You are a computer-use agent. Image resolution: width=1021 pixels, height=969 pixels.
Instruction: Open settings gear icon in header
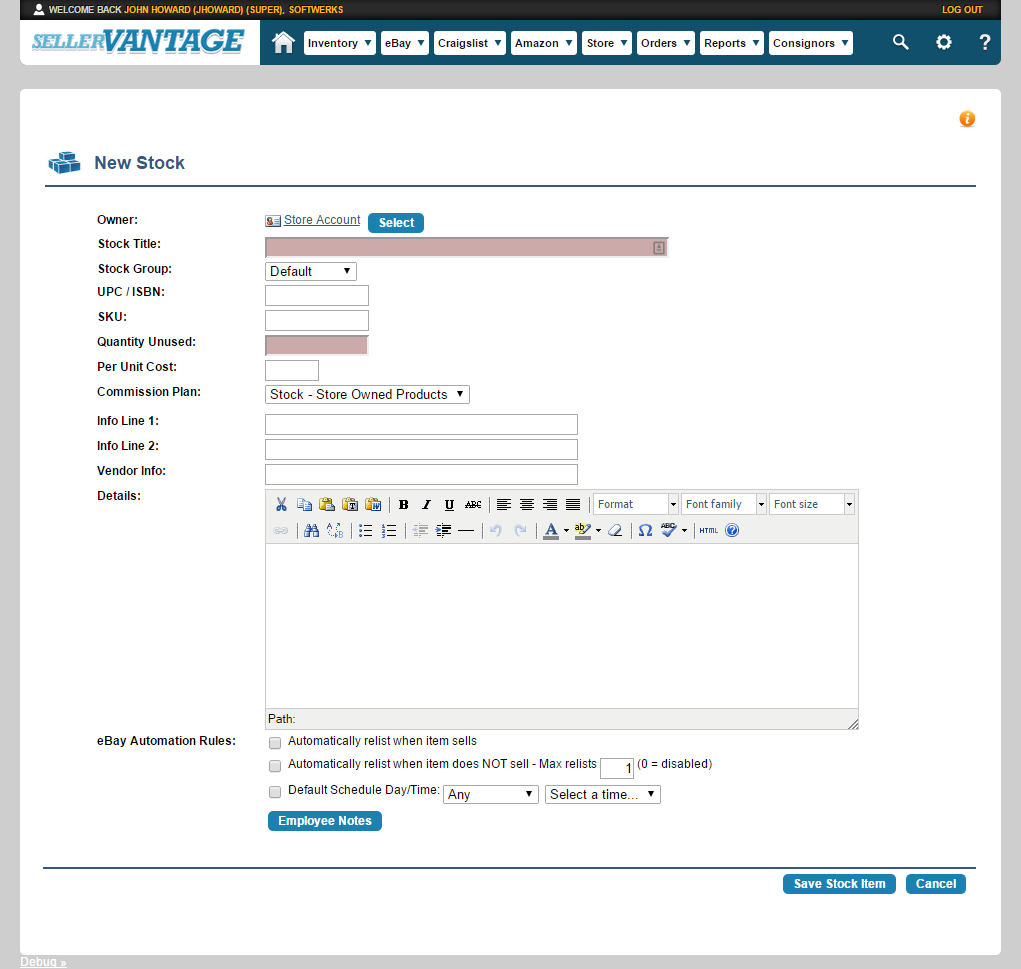[x=943, y=43]
